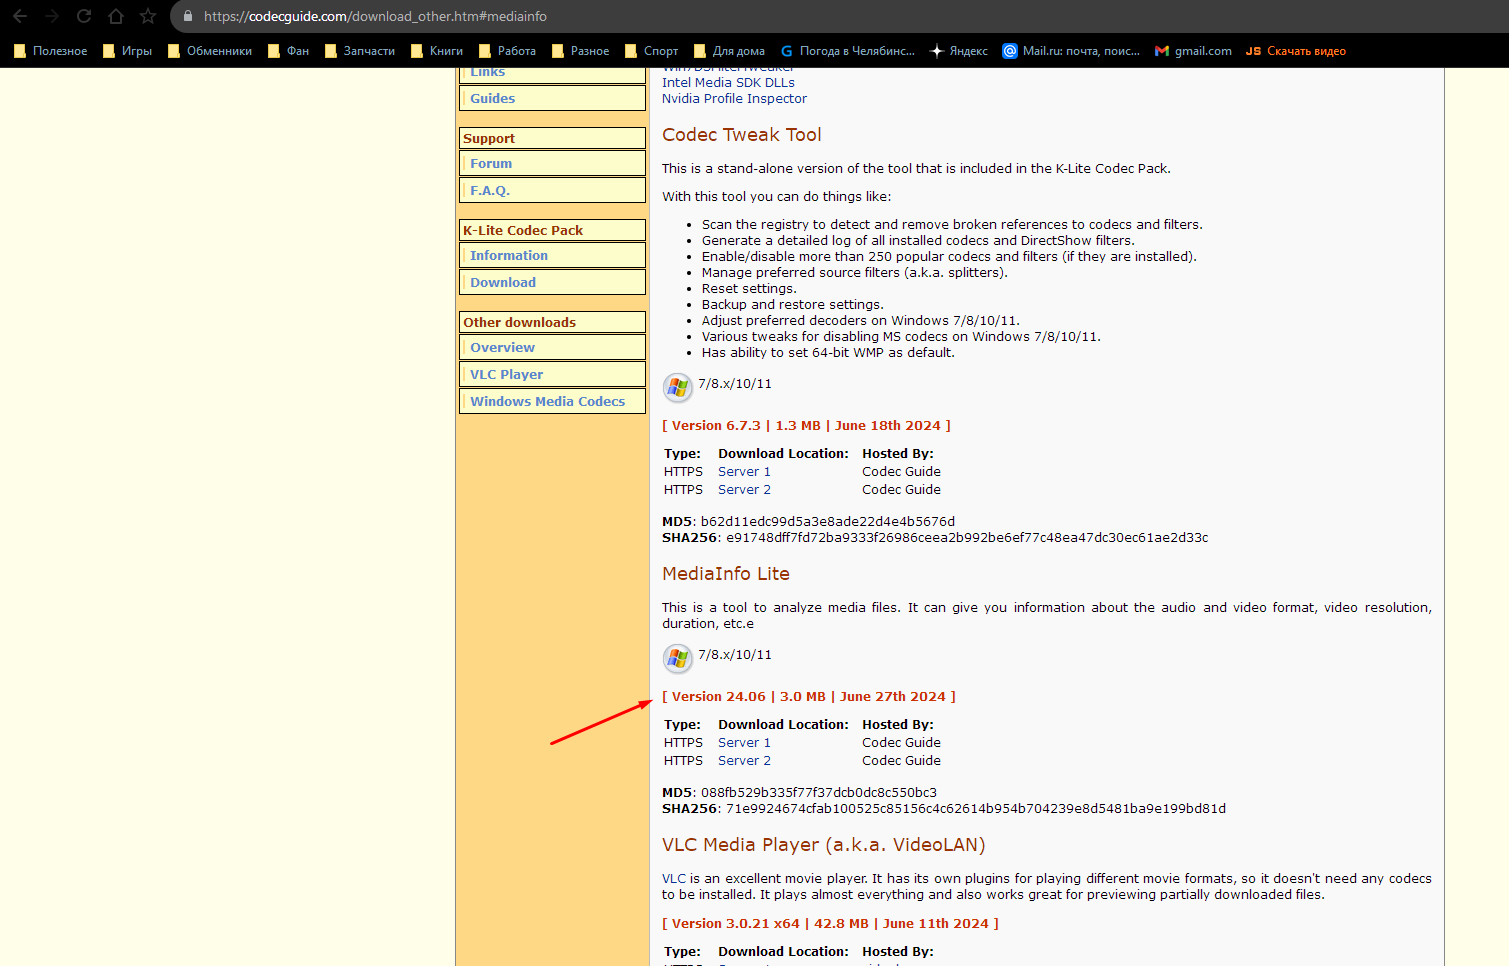The width and height of the screenshot is (1509, 966).
Task: Click MediaInfo Lite SHA256 hash value
Action: 976,808
